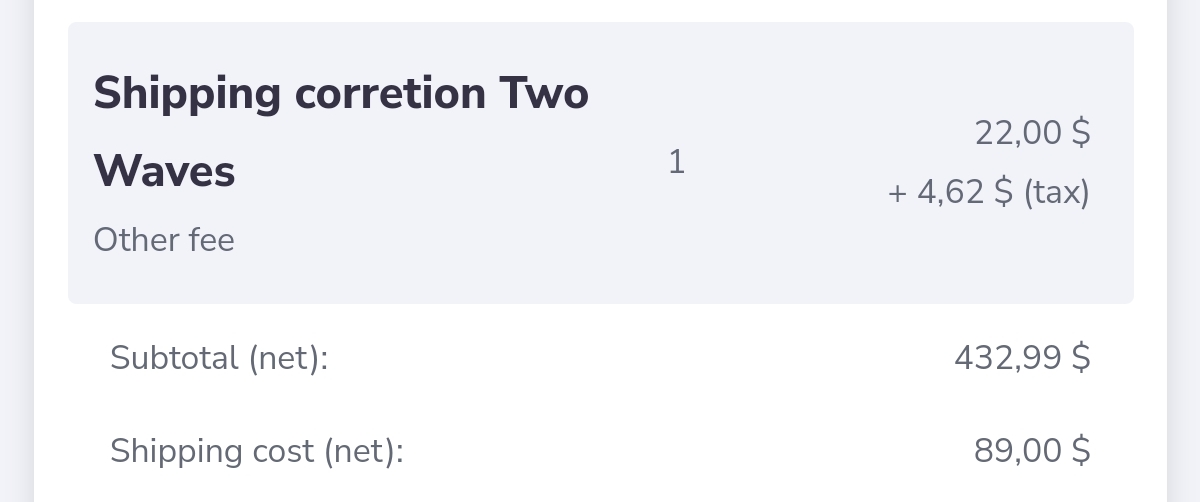Click the dollar sign after 89,00
Image resolution: width=1200 pixels, height=502 pixels.
pos(1081,451)
